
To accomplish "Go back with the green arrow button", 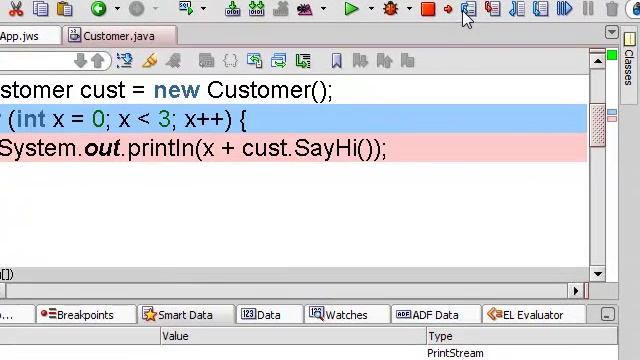I will [98, 9].
